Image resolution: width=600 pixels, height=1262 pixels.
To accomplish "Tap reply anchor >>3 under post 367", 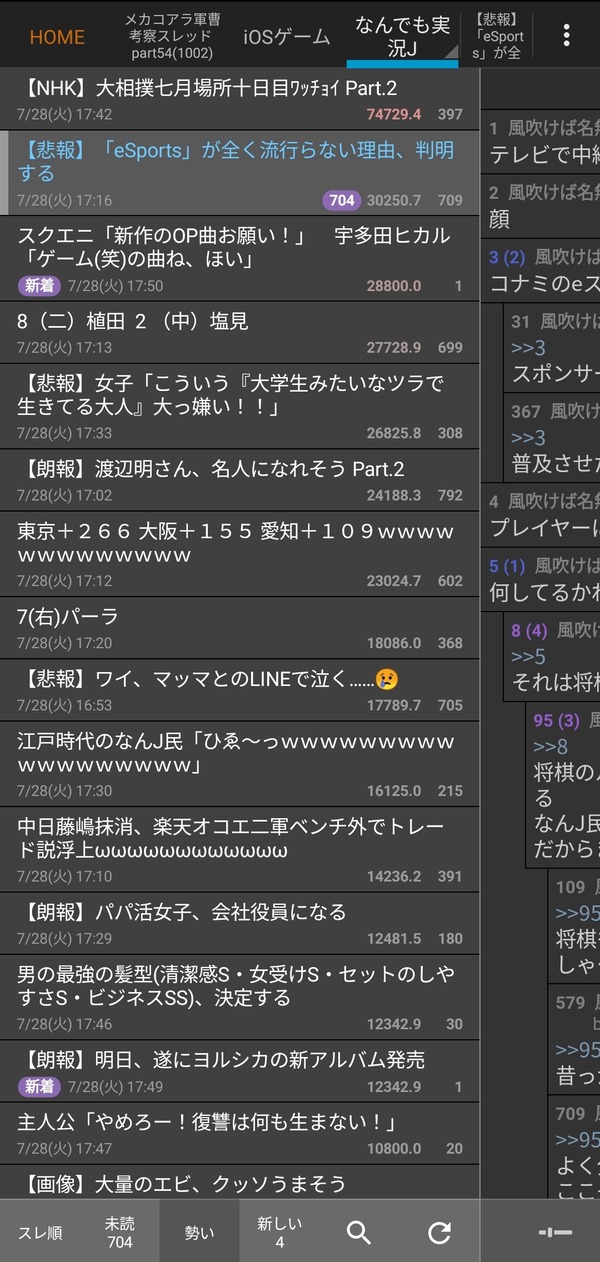I will (528, 438).
